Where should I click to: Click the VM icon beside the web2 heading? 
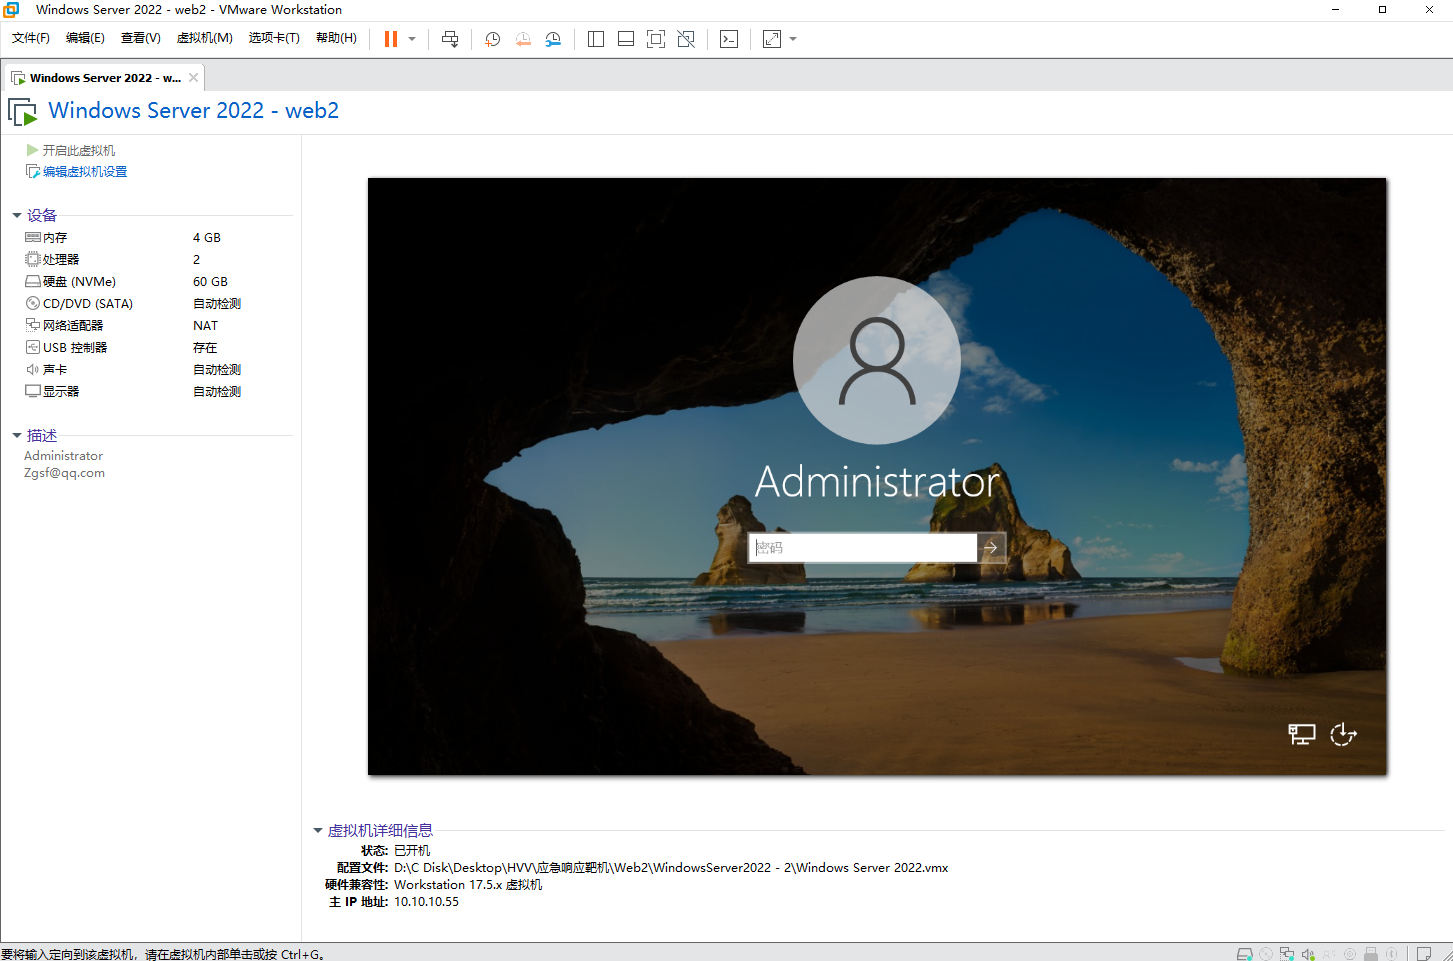[x=22, y=111]
